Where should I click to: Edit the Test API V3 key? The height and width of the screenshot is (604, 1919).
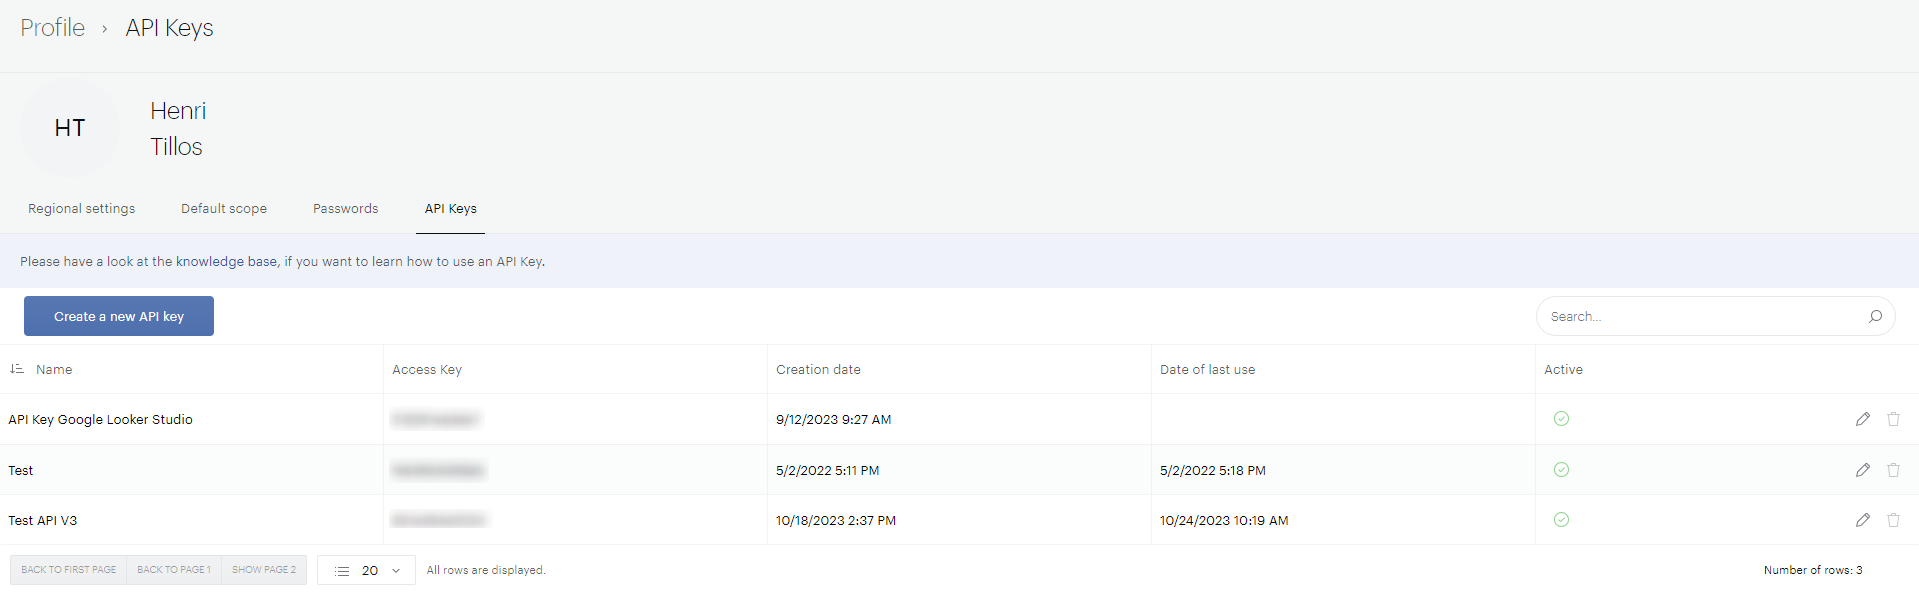[x=1862, y=520]
